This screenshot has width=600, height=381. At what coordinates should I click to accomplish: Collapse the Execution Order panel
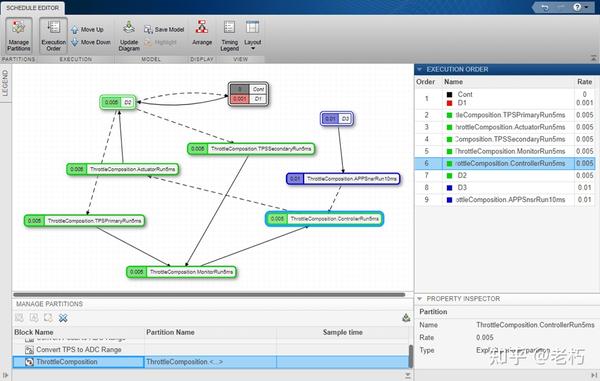[420, 69]
